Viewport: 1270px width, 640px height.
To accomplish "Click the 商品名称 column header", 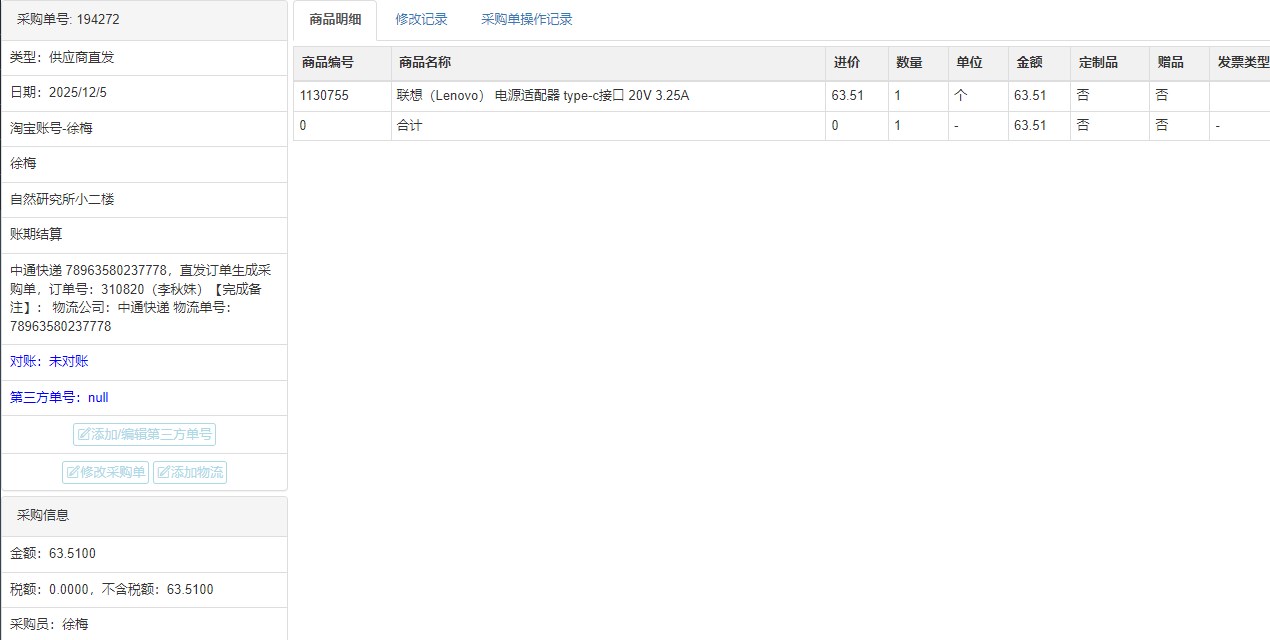I will pos(424,62).
